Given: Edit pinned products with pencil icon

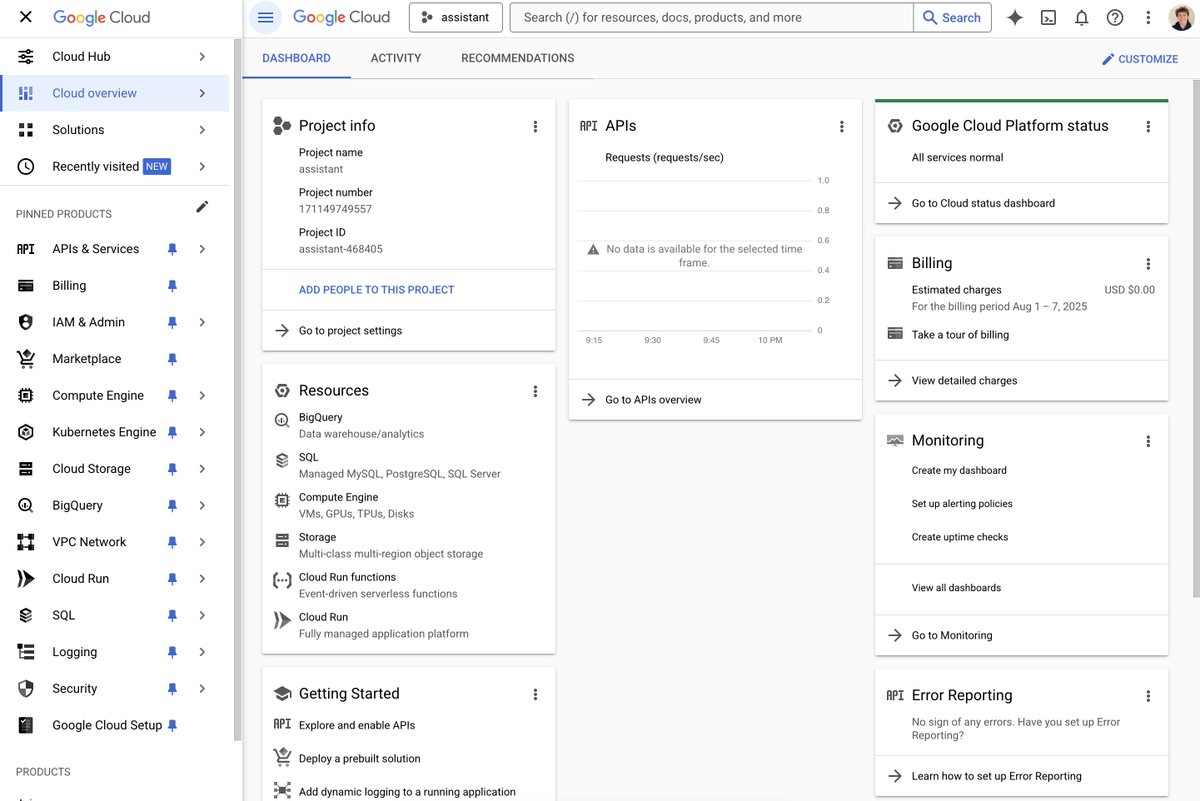Looking at the screenshot, I should [202, 207].
